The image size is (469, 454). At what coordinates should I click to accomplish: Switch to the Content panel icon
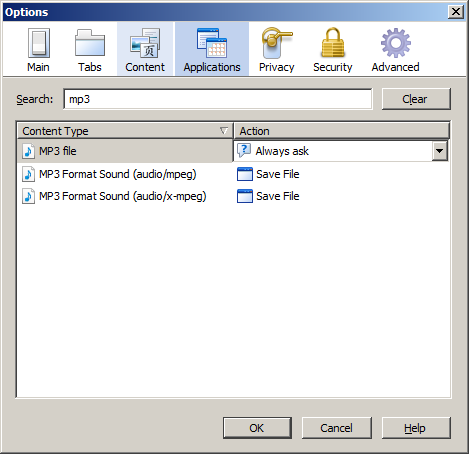tap(145, 43)
